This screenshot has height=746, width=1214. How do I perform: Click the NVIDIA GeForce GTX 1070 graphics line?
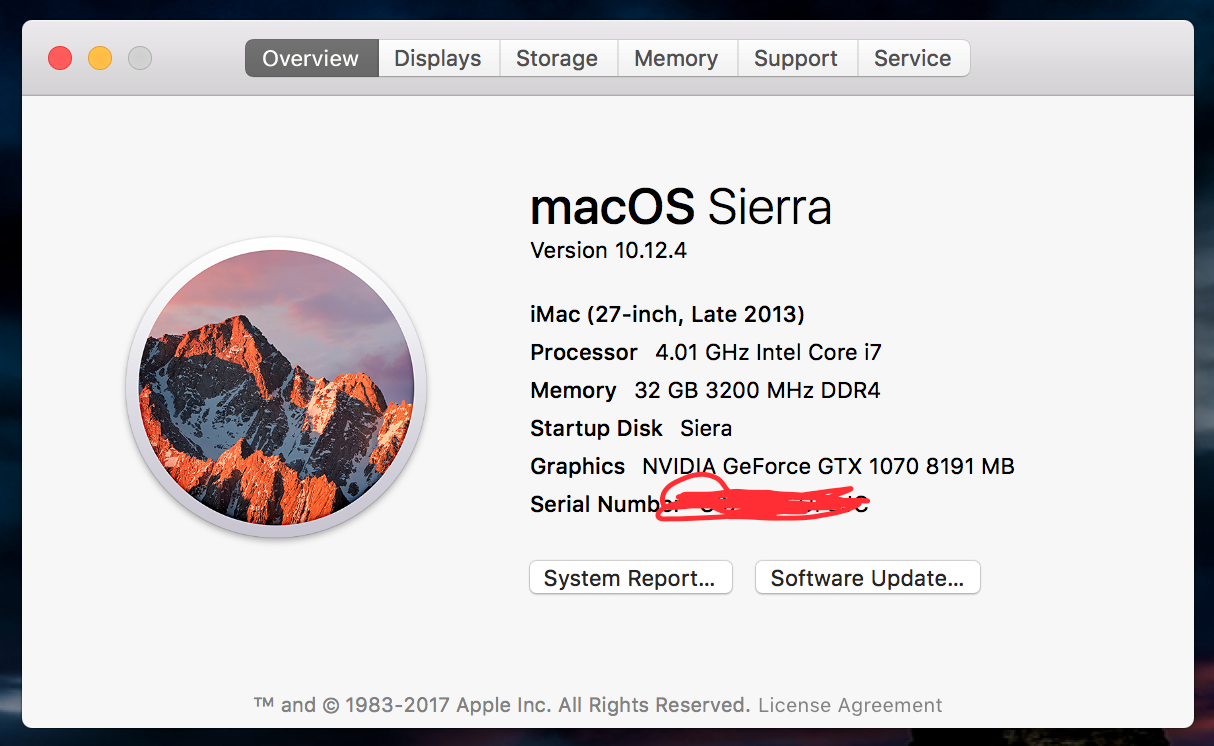click(x=772, y=466)
